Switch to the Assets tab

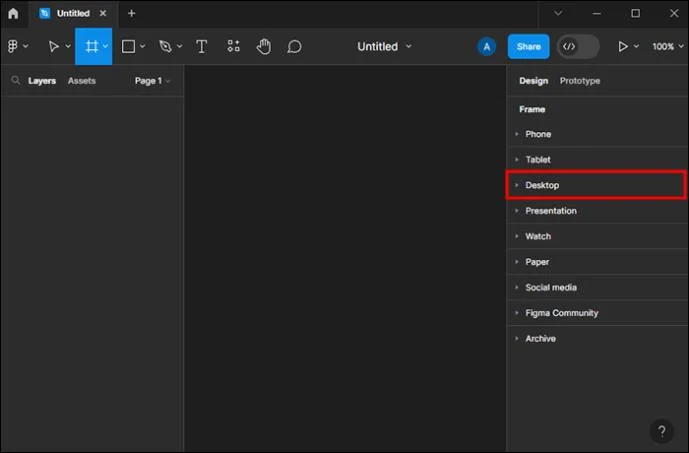82,81
